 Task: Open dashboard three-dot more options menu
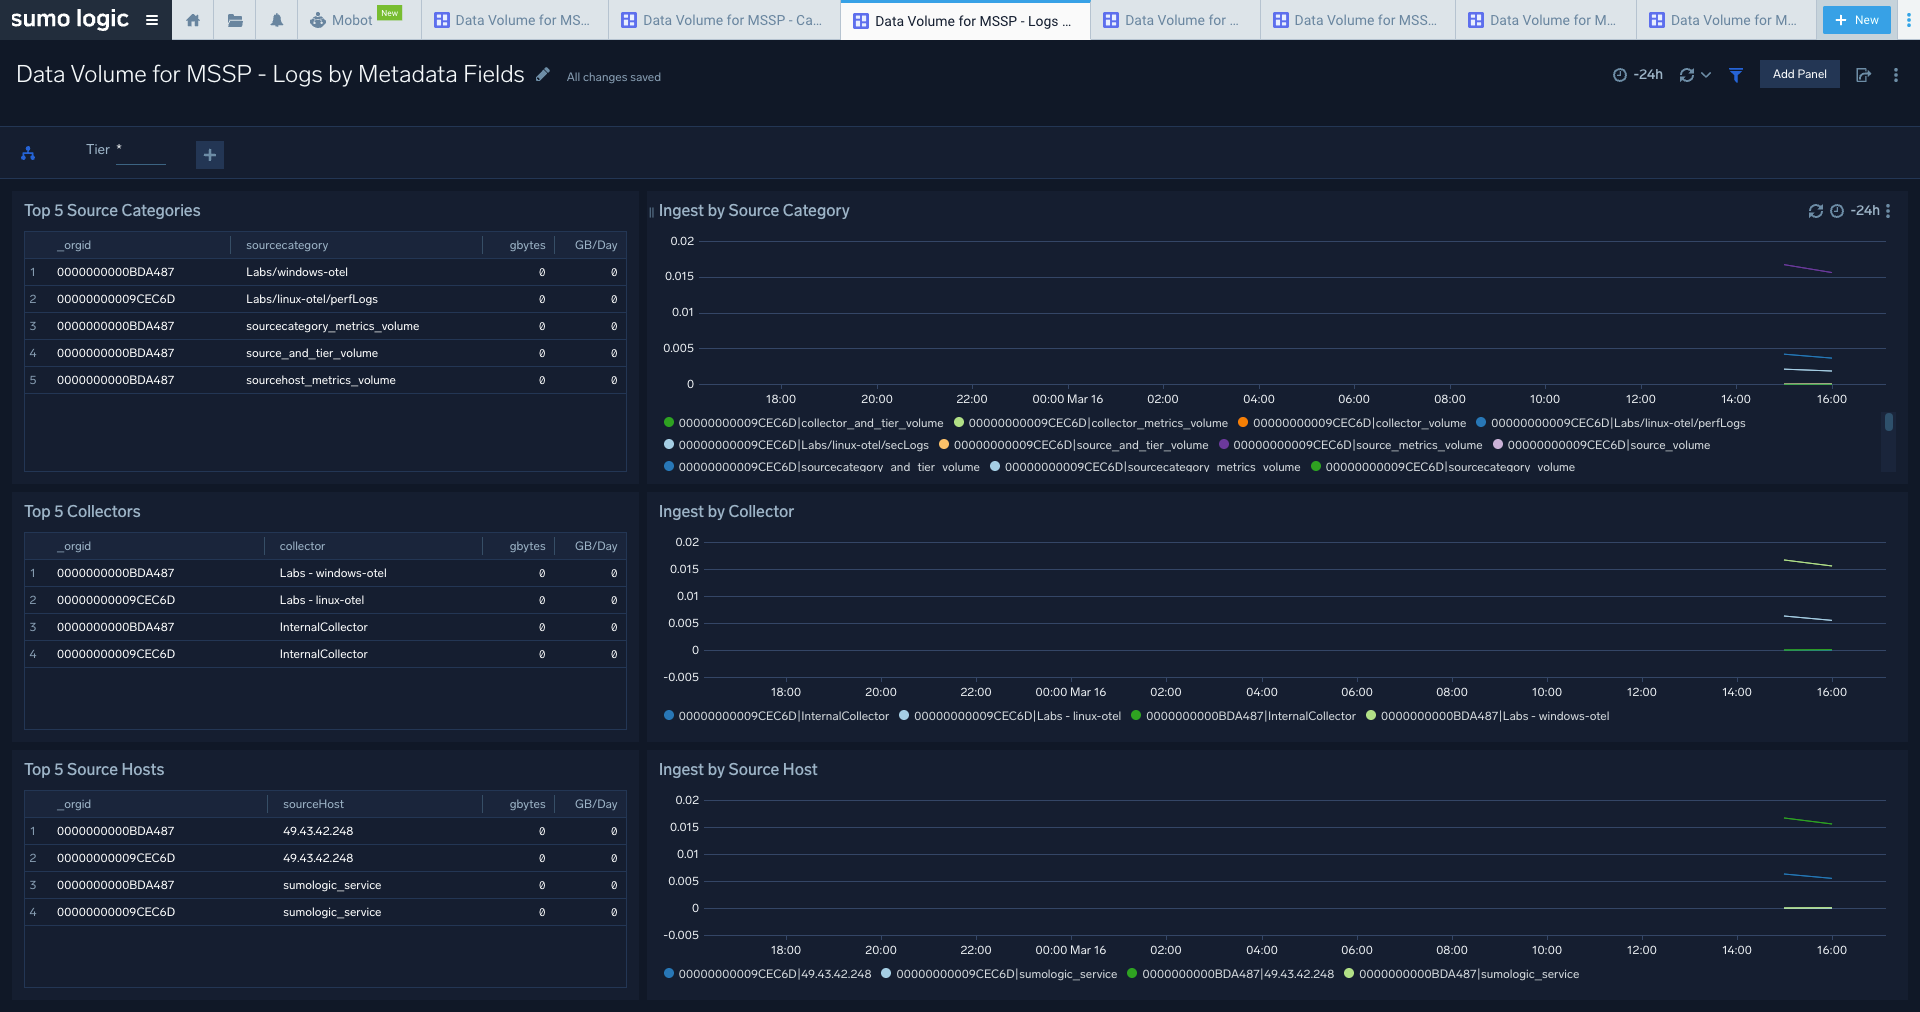(x=1896, y=75)
